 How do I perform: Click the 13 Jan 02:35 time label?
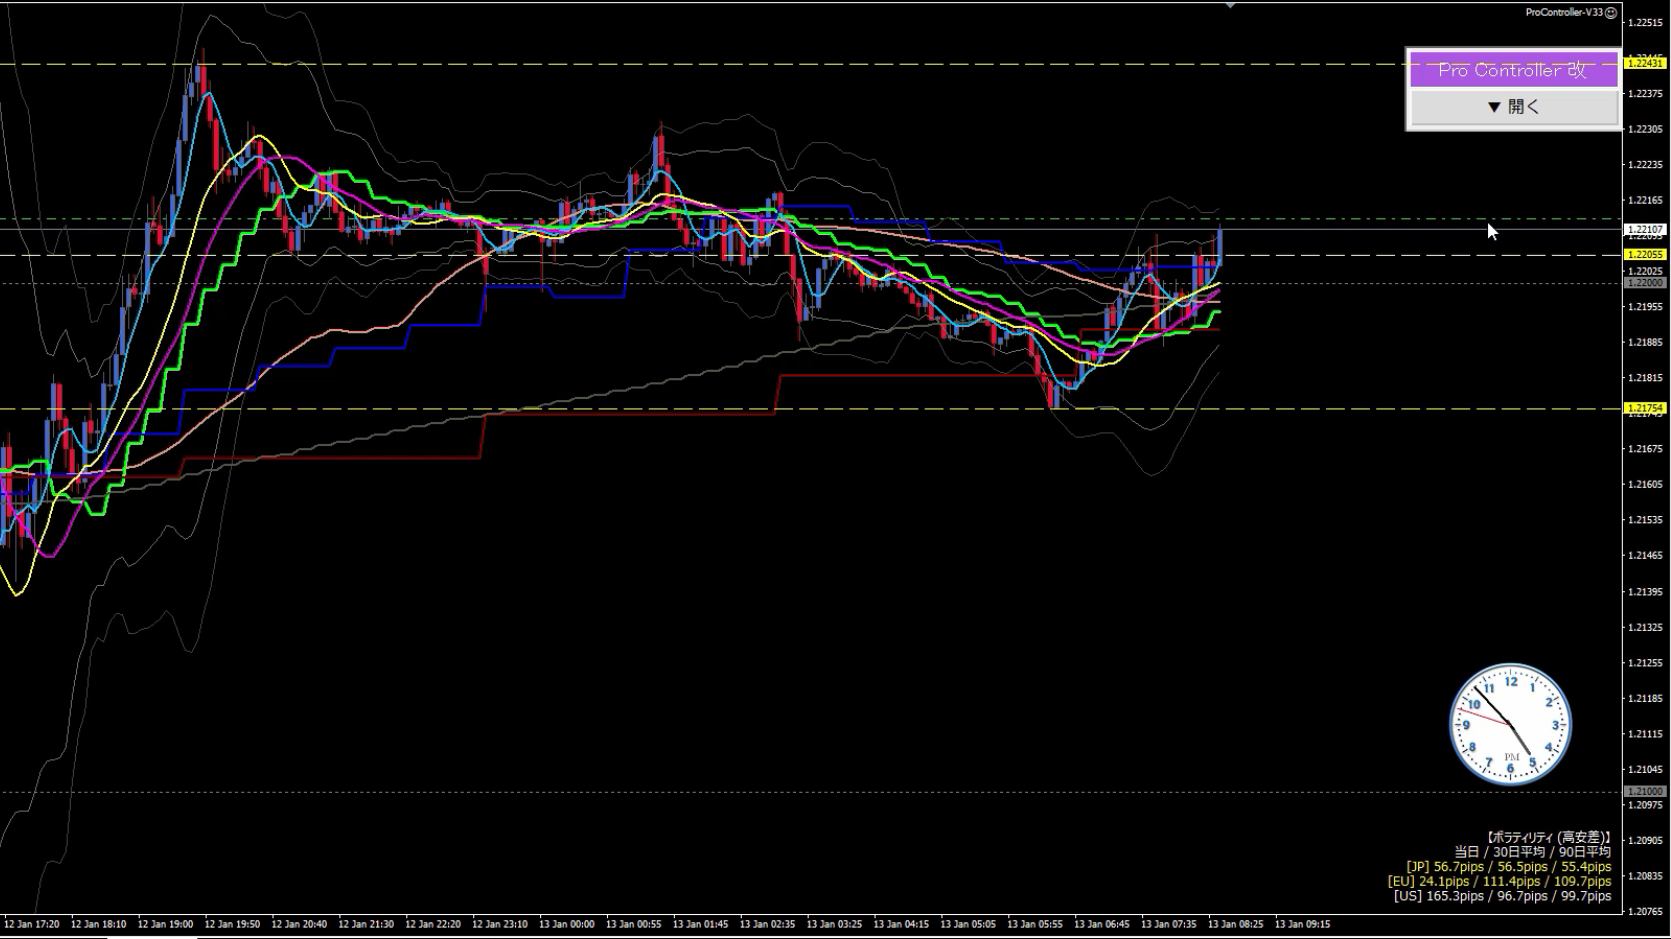coord(768,924)
